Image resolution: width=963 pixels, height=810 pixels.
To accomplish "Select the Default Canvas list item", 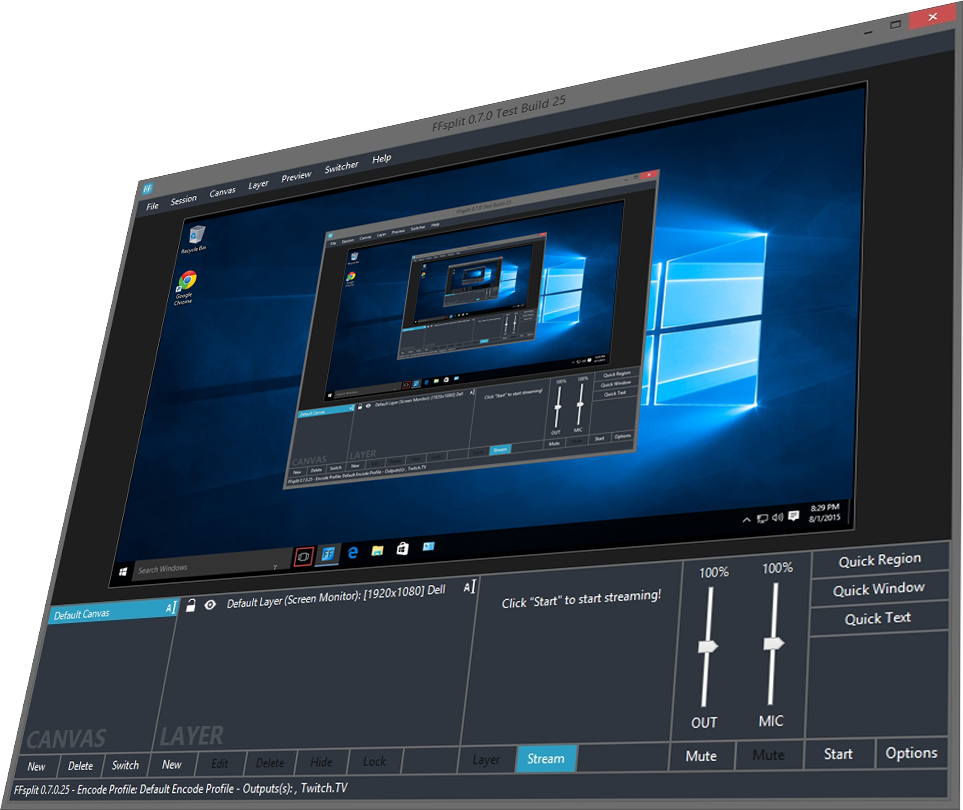I will tap(105, 613).
